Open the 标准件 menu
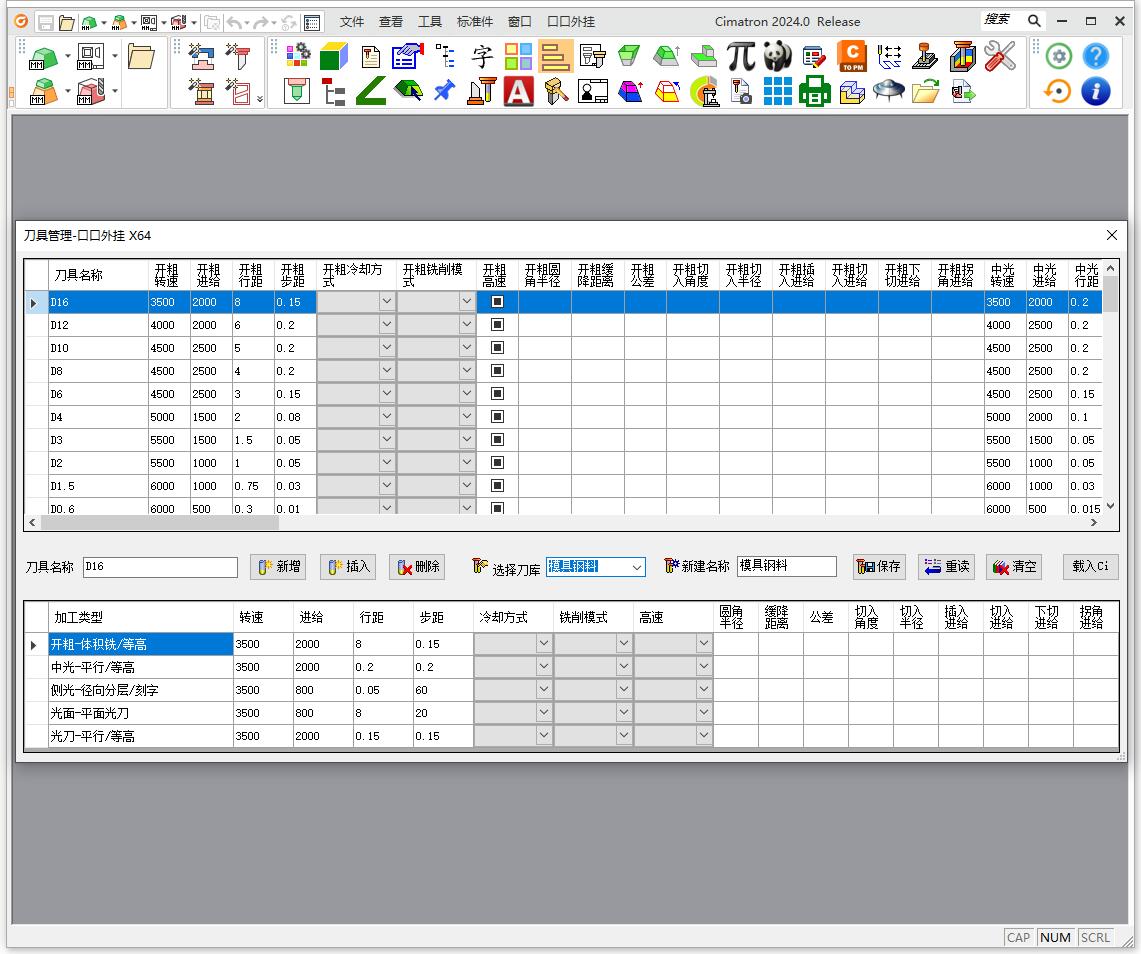The image size is (1141, 954). (x=474, y=21)
